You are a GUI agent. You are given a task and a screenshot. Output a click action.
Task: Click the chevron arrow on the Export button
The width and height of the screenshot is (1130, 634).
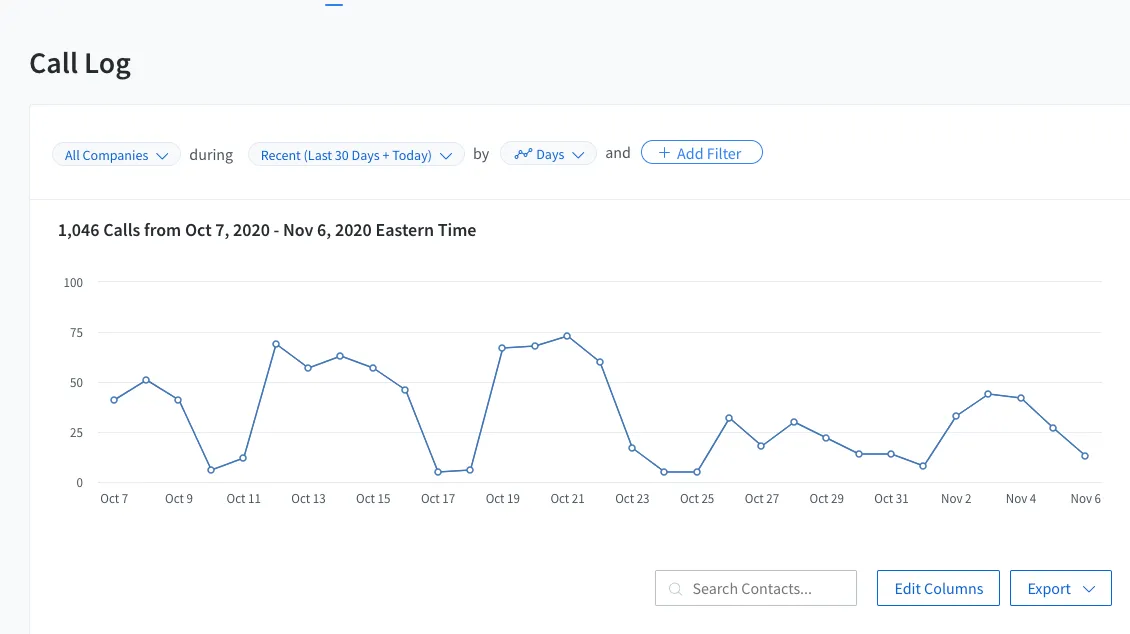(1089, 589)
